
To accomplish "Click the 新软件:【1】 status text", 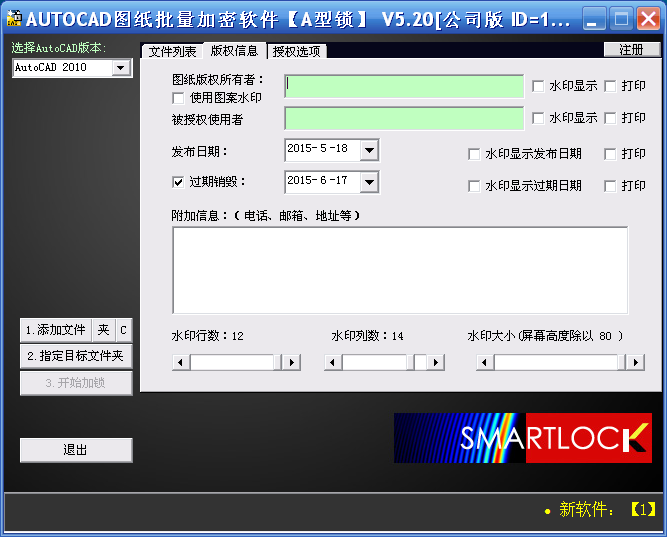I will pos(600,509).
